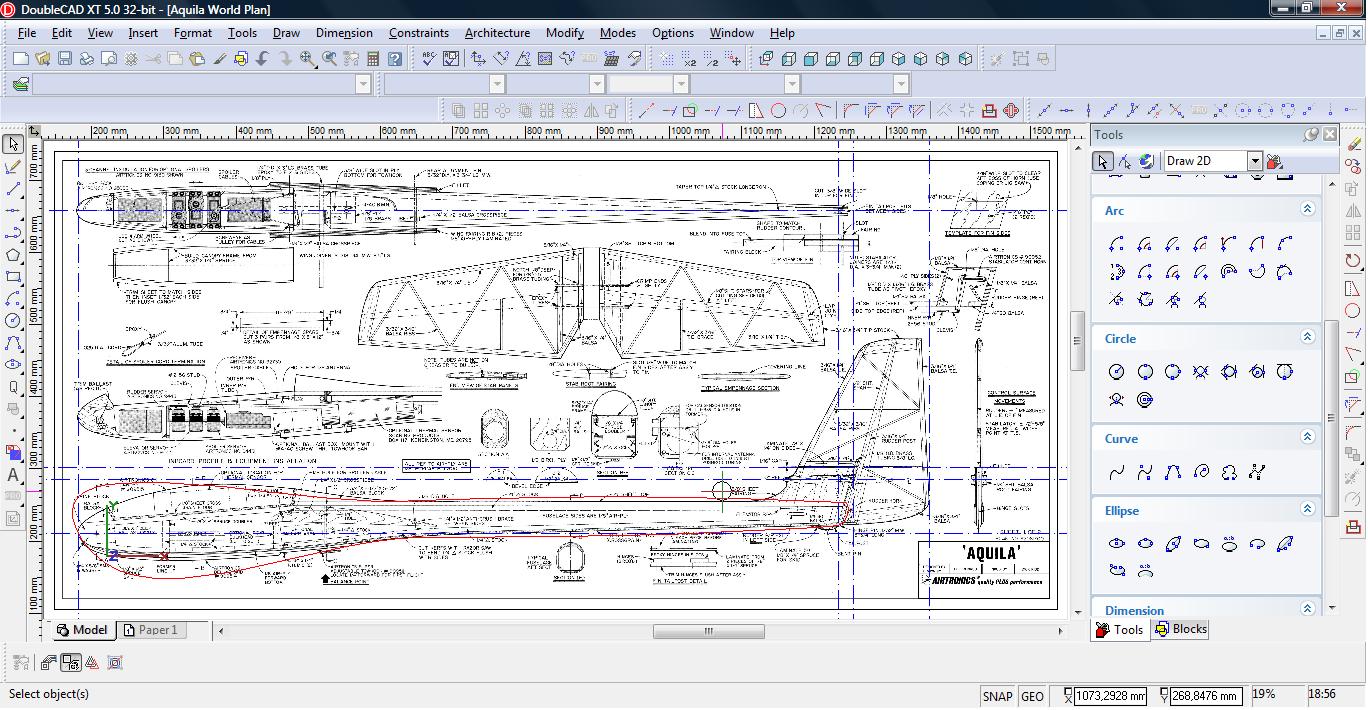Pick the first ellipse tool in Ellipse section
Viewport: 1368px width, 710px height.
tap(1117, 543)
